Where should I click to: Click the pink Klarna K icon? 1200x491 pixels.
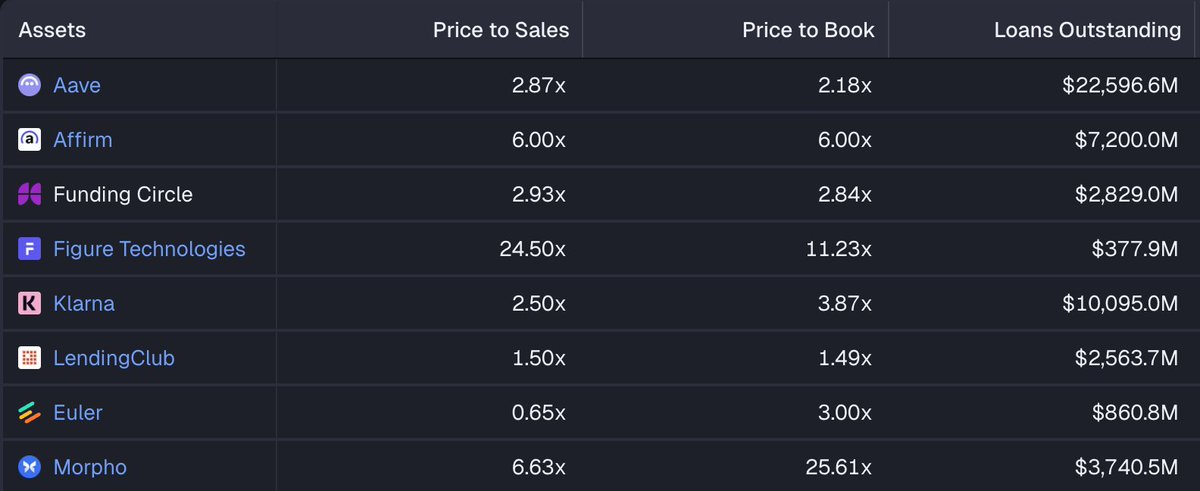pos(29,303)
